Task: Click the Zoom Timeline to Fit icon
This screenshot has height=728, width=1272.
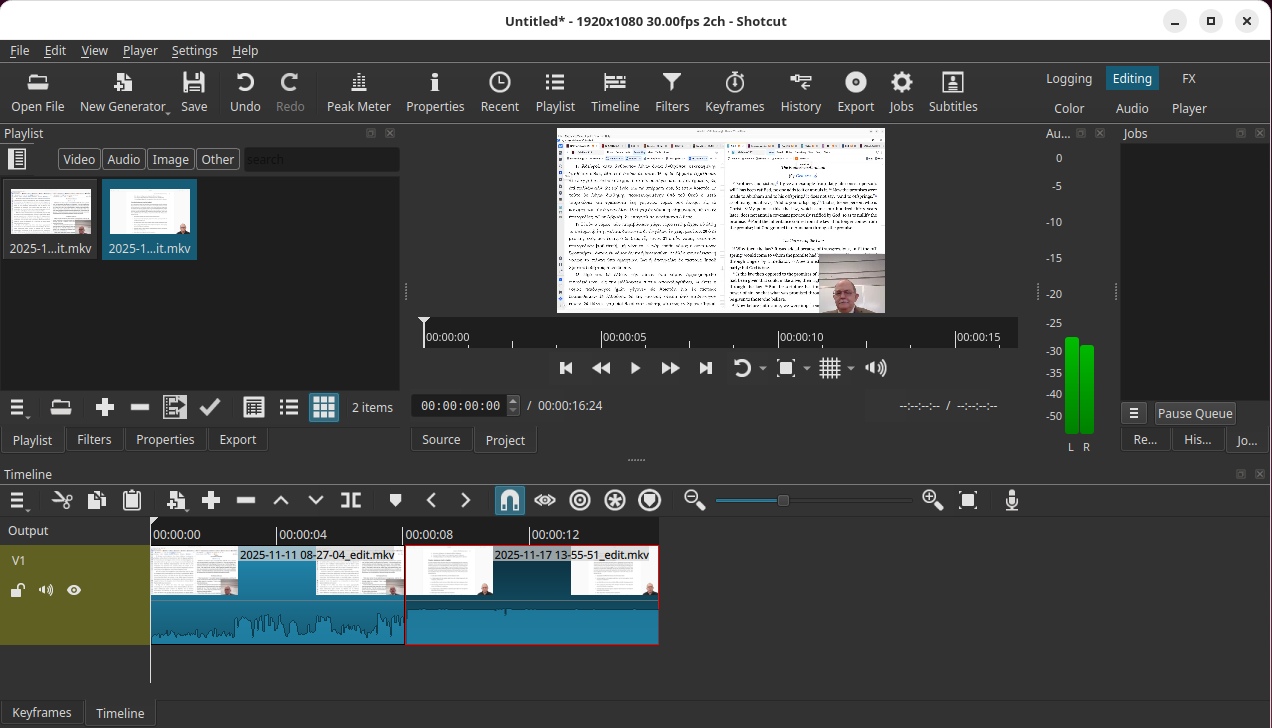Action: 967,500
